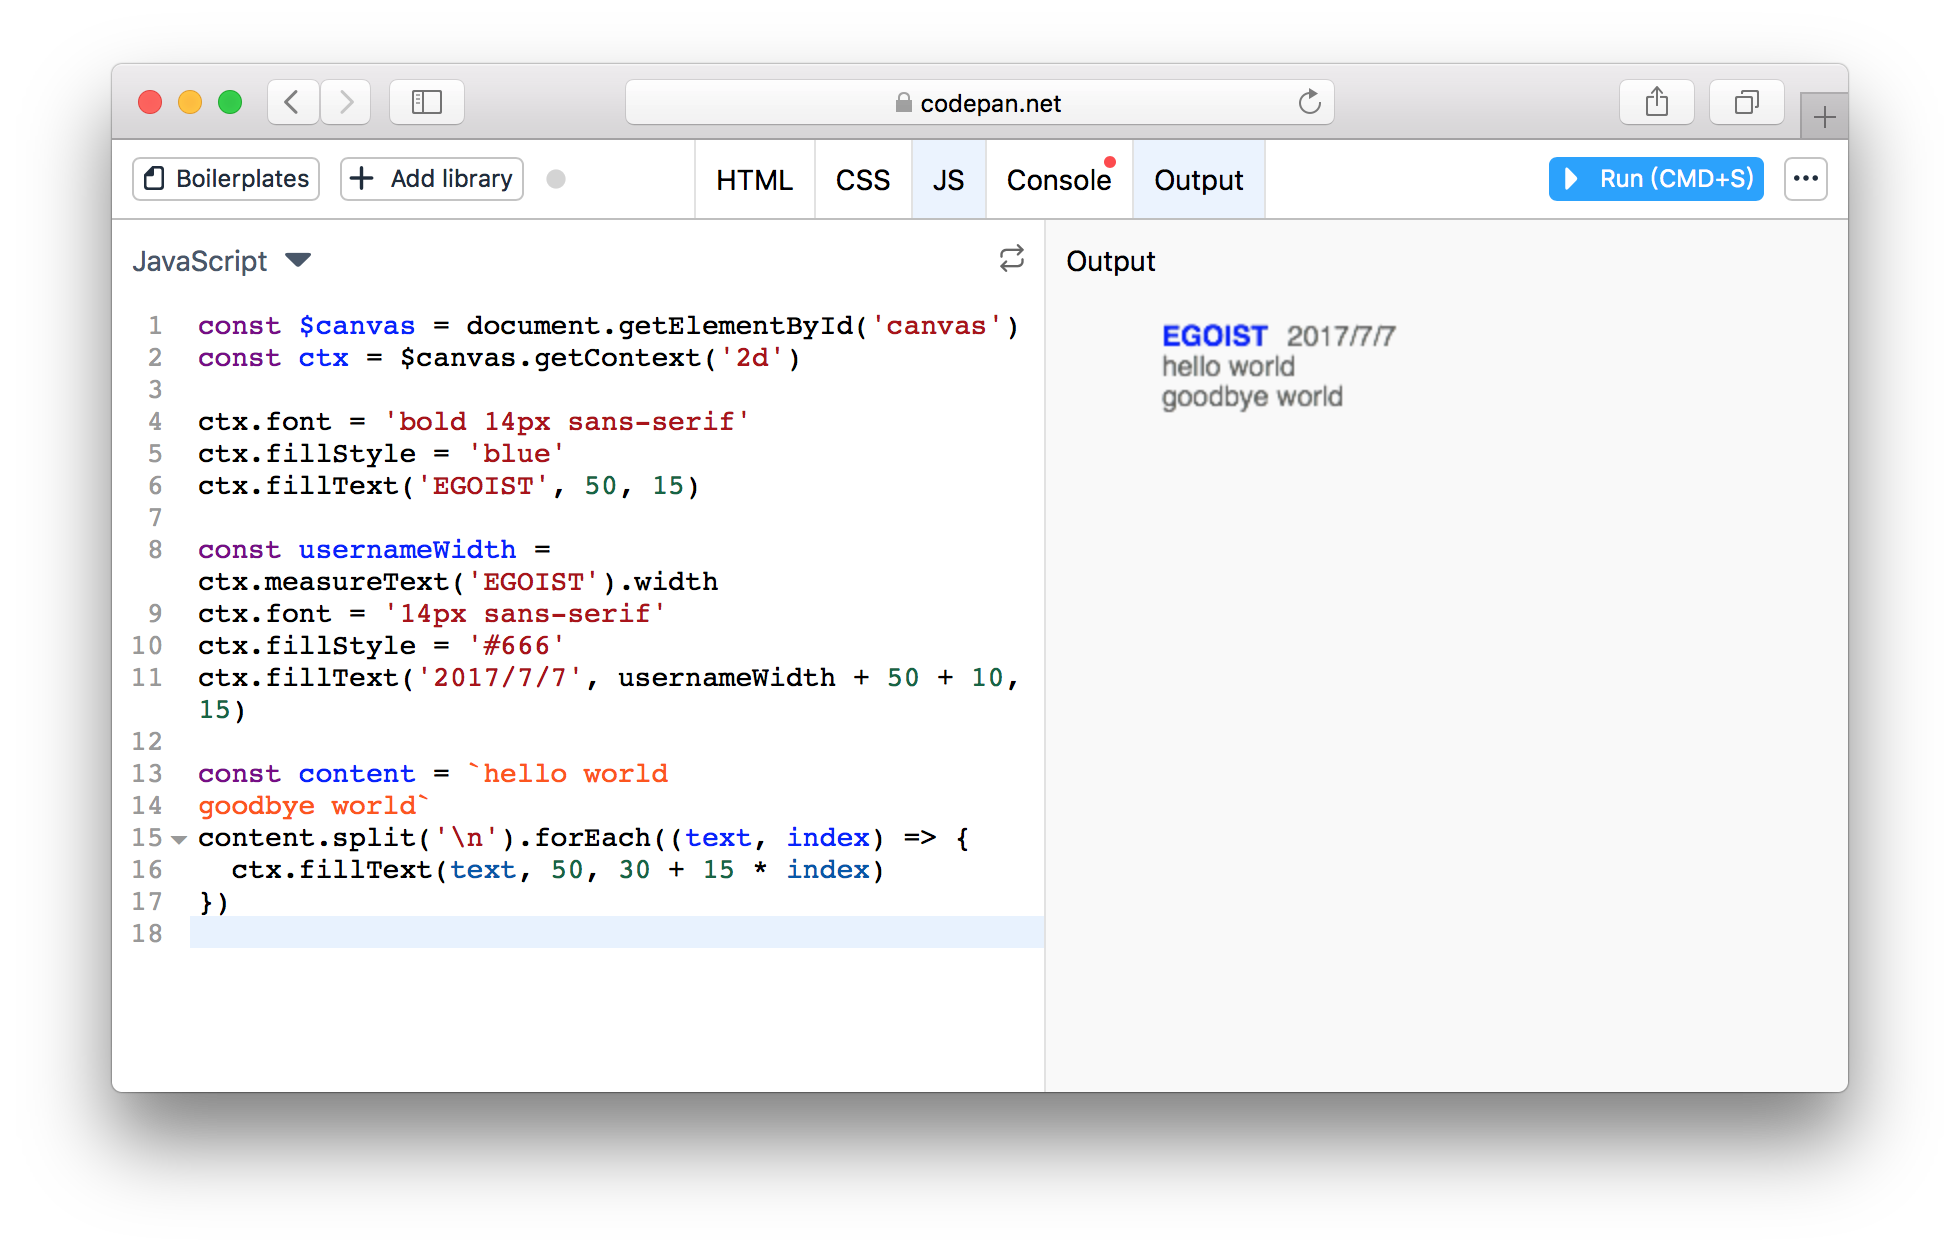1960x1252 pixels.
Task: Open the three-dots more options menu
Action: 1805,179
